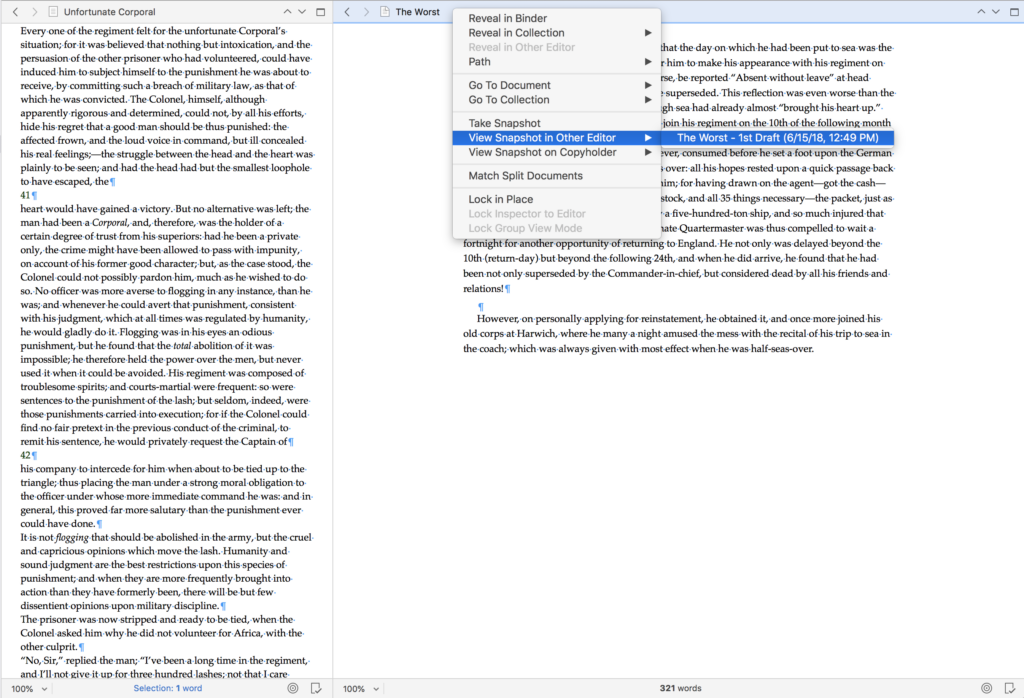Viewport: 1024px width, 698px height.
Task: Click the word relations! in right editor
Action: coord(484,289)
